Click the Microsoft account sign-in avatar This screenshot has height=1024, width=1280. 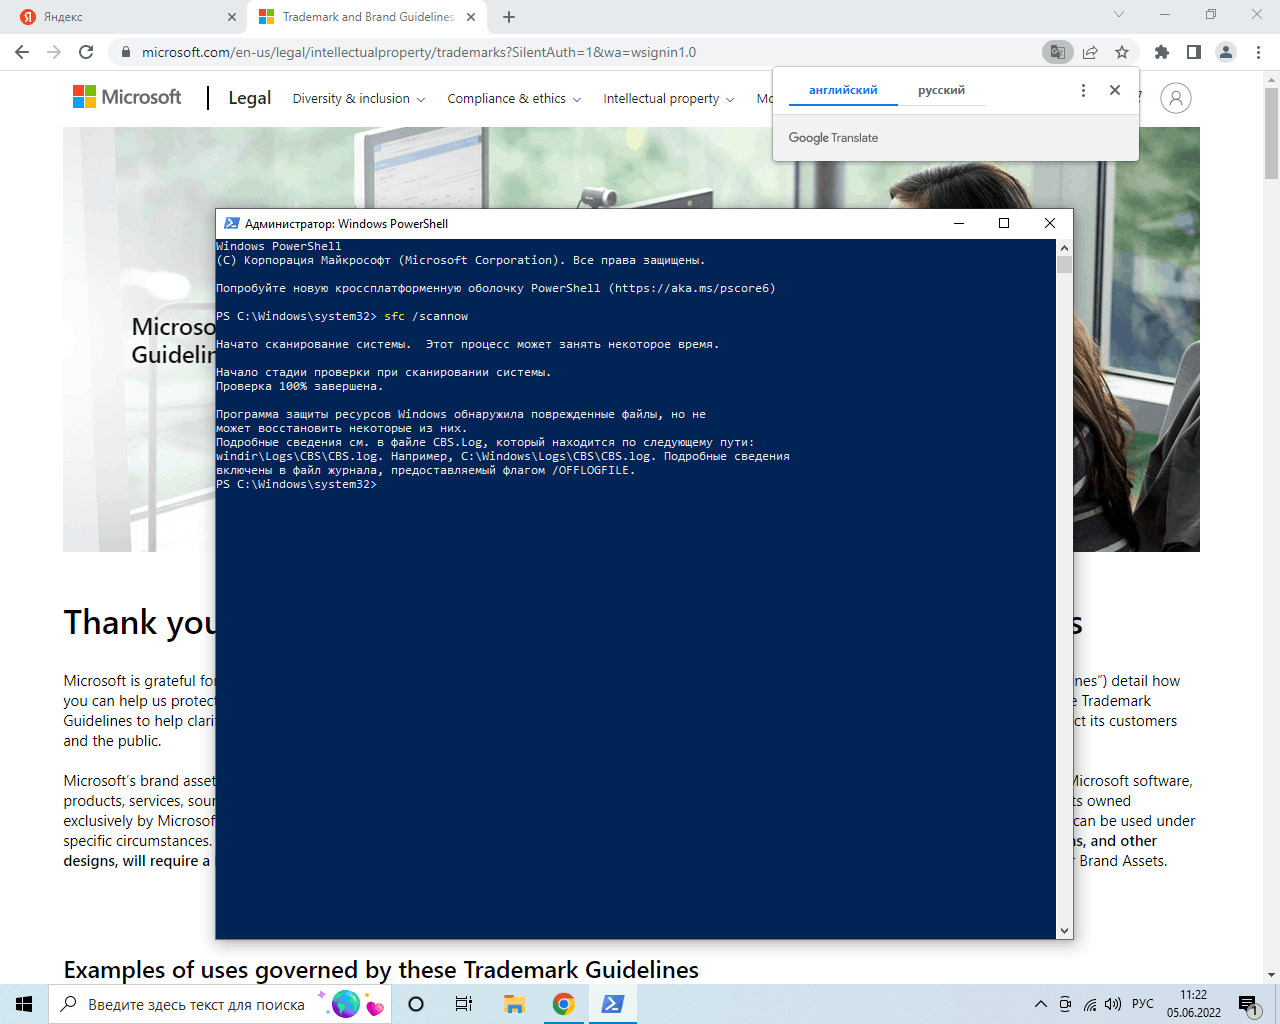(x=1176, y=98)
